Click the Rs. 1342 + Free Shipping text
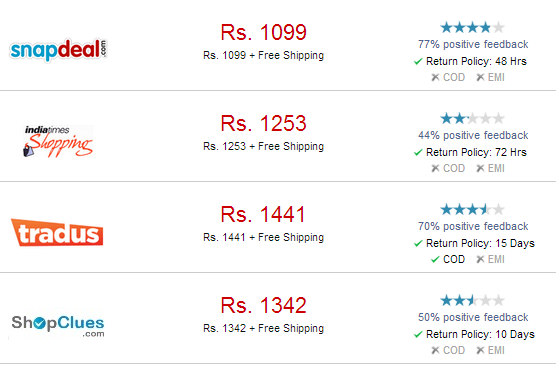 pyautogui.click(x=263, y=328)
